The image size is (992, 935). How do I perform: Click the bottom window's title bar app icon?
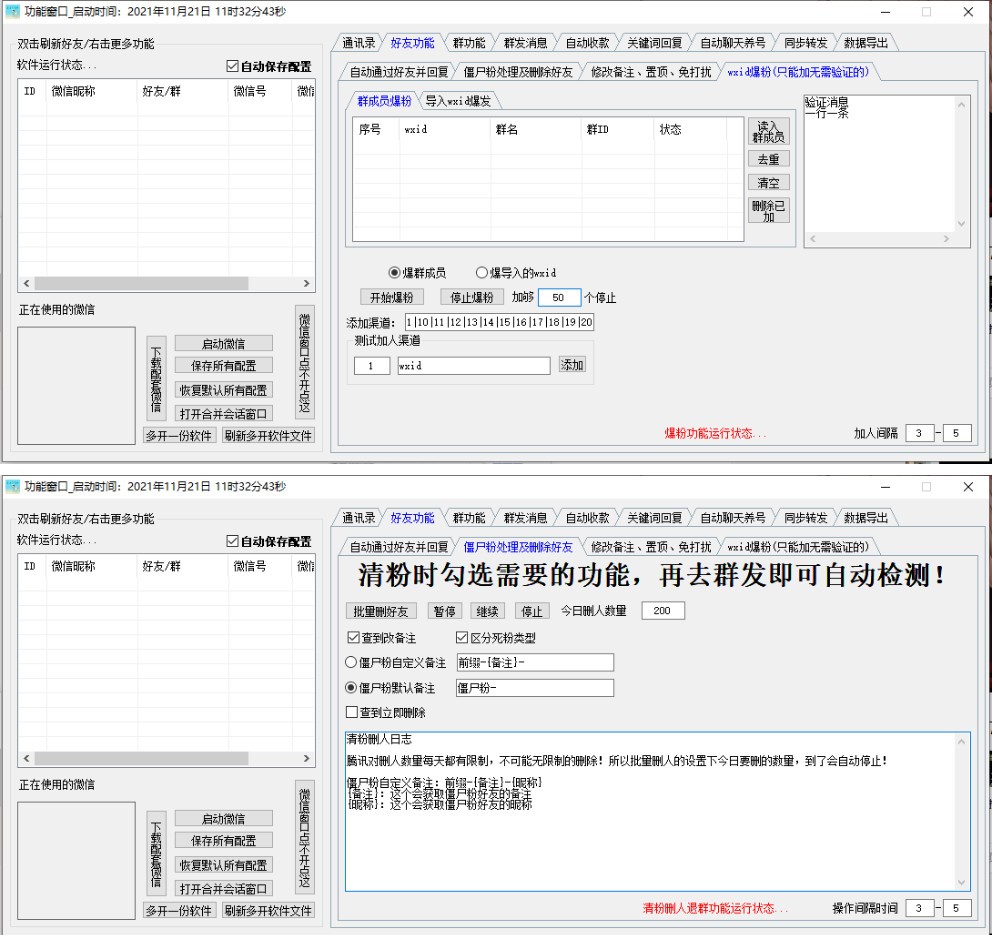click(x=13, y=486)
